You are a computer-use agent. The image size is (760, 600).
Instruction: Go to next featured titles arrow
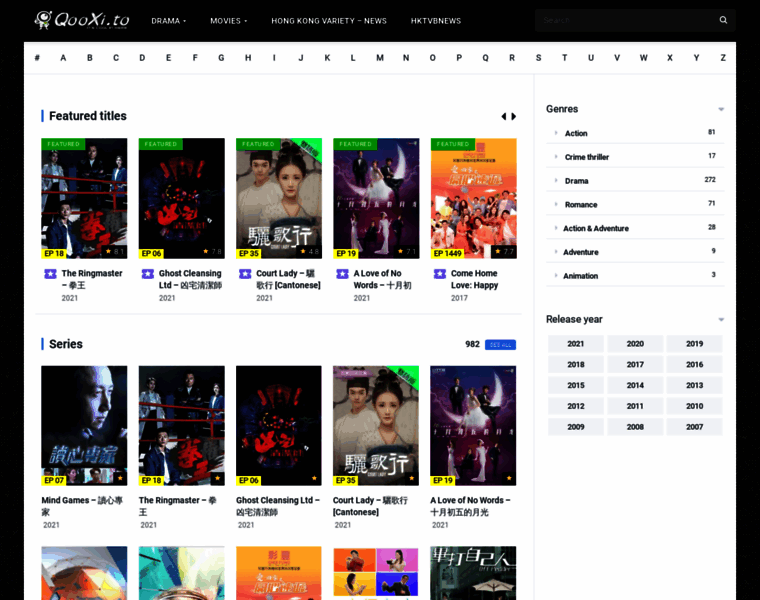point(514,116)
